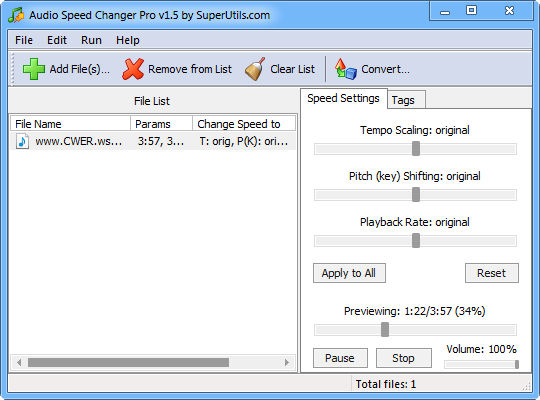
Task: Click the red X Remove from List icon
Action: point(133,69)
